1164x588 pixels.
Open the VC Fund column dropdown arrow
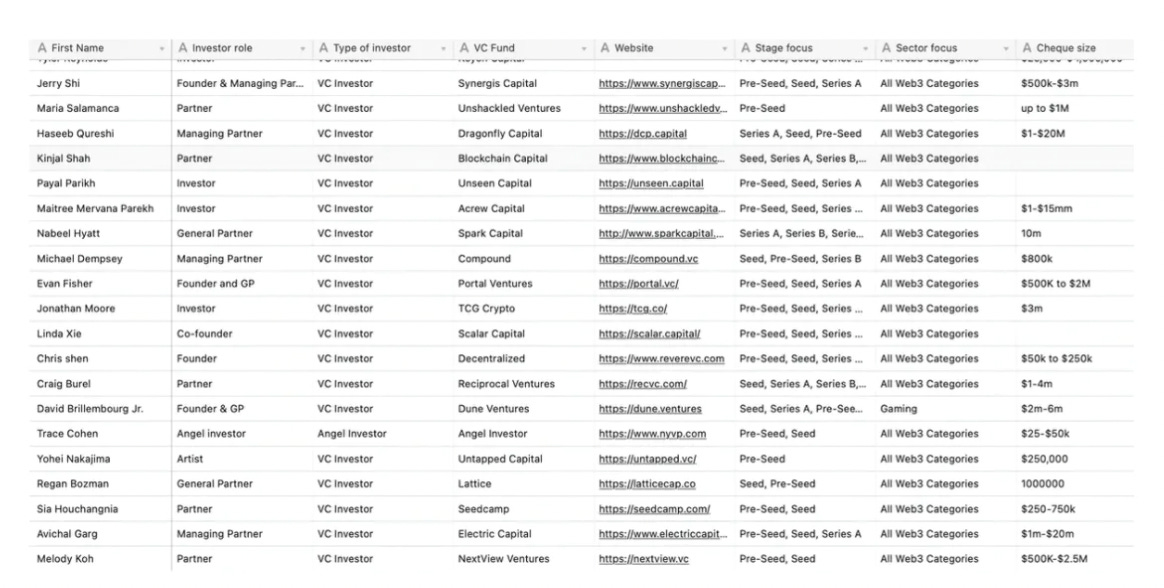coord(583,49)
